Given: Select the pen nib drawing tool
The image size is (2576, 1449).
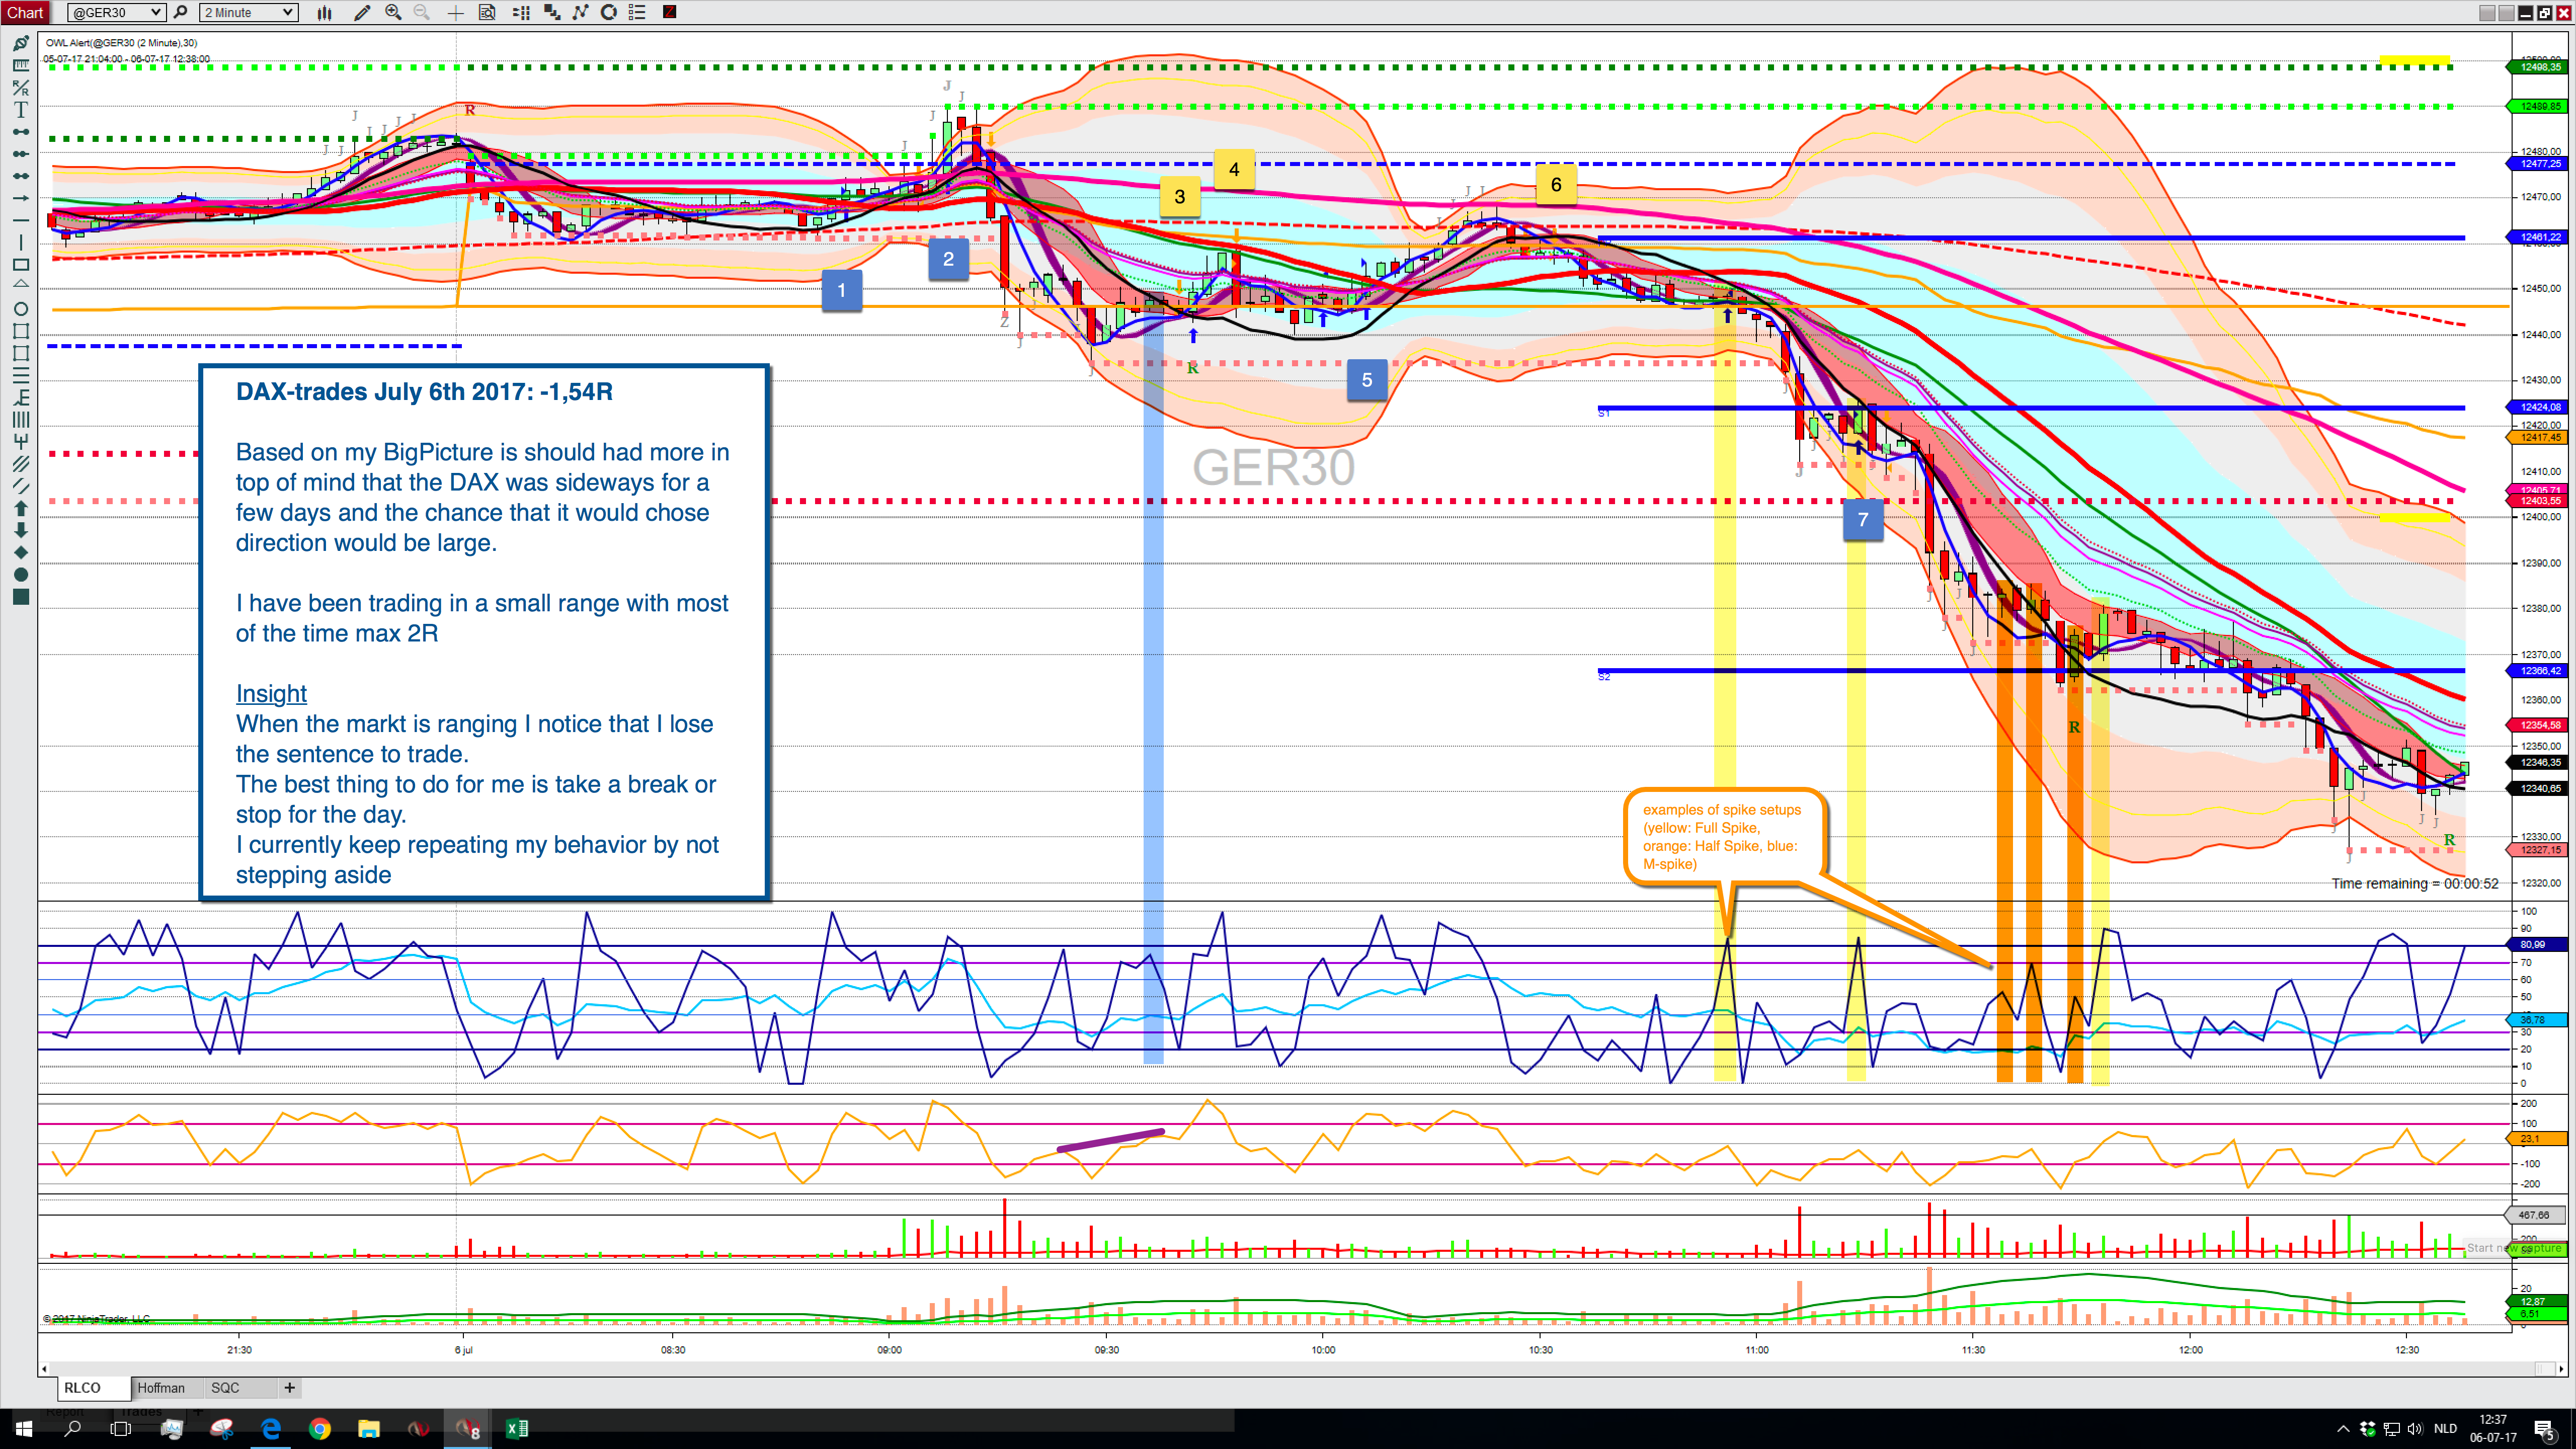Looking at the screenshot, I should click(x=20, y=43).
